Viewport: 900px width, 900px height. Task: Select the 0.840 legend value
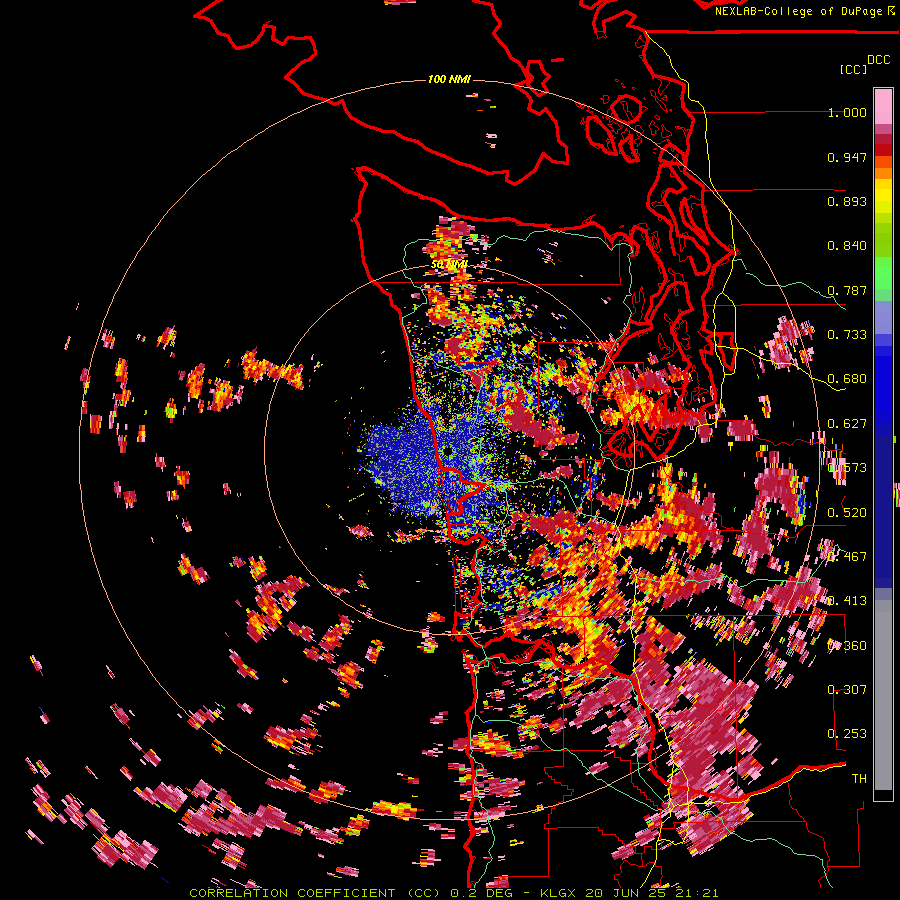847,246
